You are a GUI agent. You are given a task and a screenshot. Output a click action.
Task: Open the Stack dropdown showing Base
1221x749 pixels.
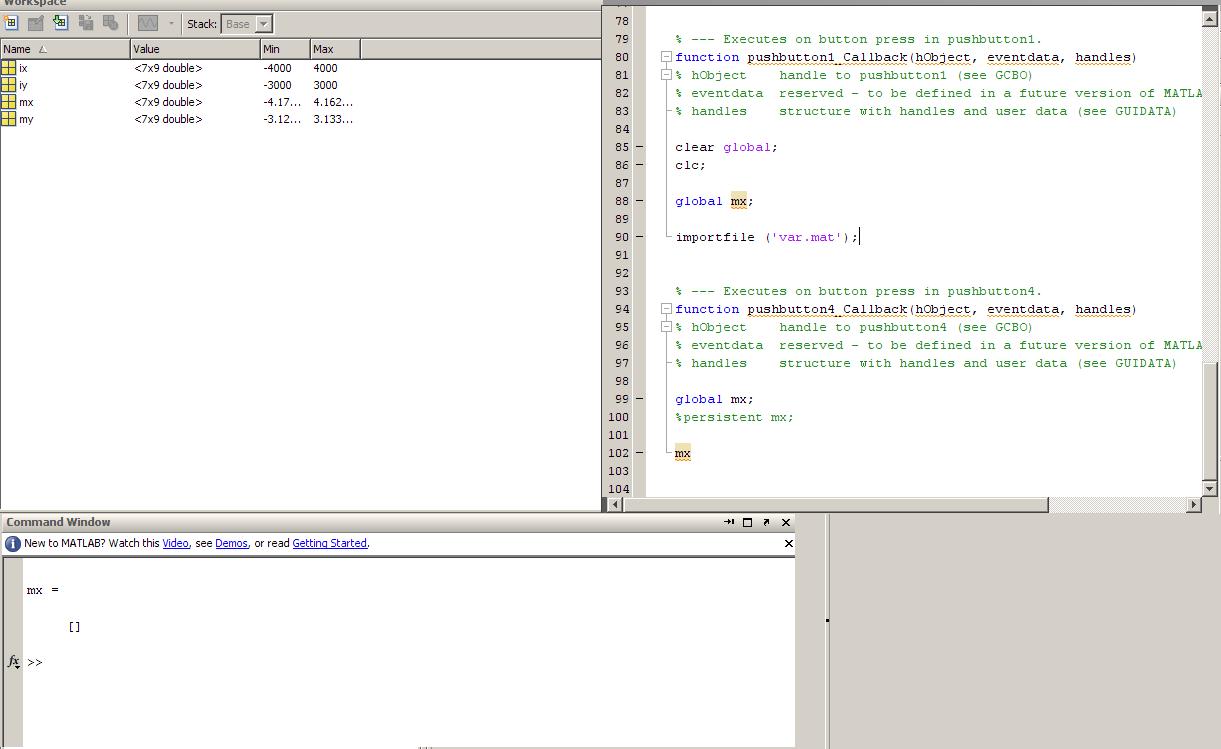click(x=263, y=24)
